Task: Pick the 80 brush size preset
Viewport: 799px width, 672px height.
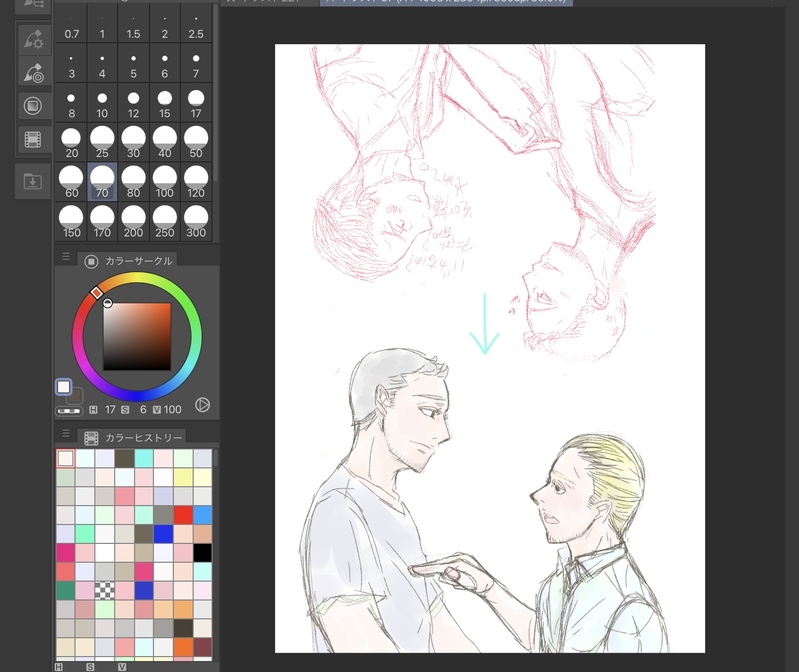Action: 134,182
